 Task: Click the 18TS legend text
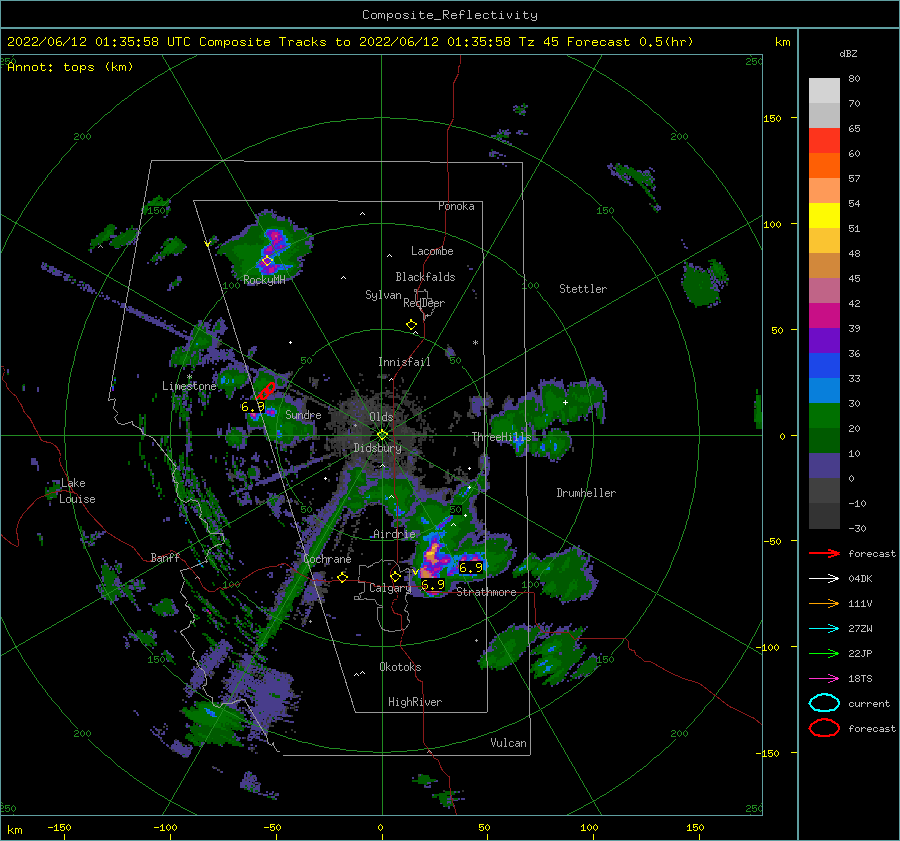coord(860,679)
